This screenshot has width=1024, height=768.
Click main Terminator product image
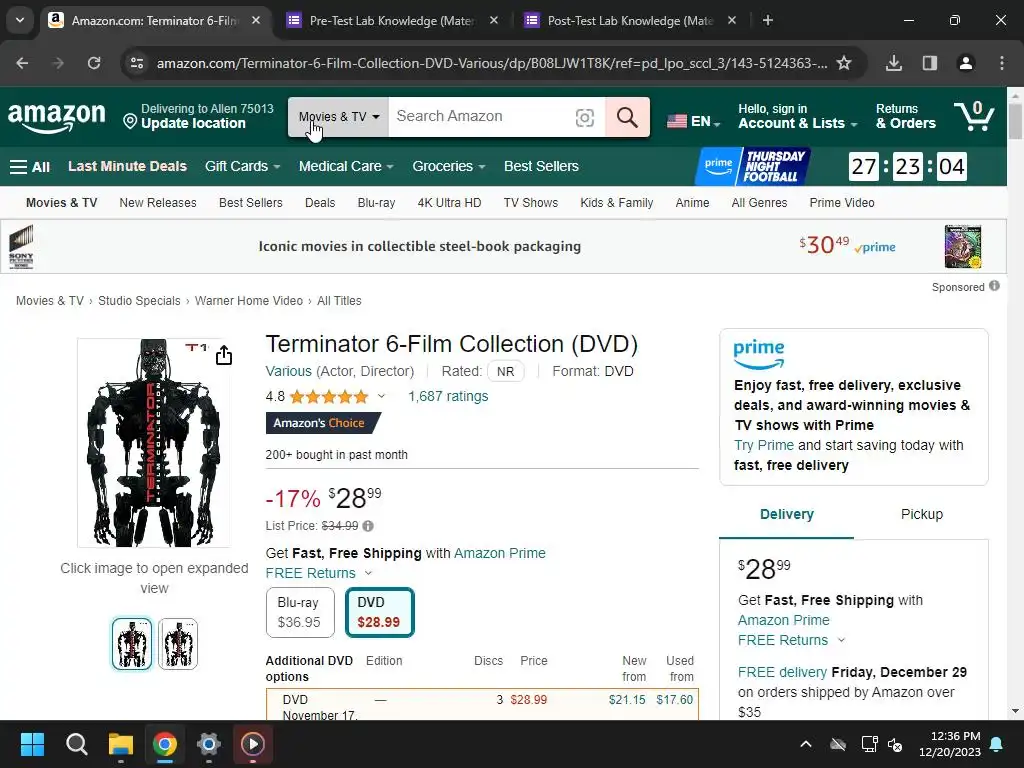pyautogui.click(x=153, y=443)
